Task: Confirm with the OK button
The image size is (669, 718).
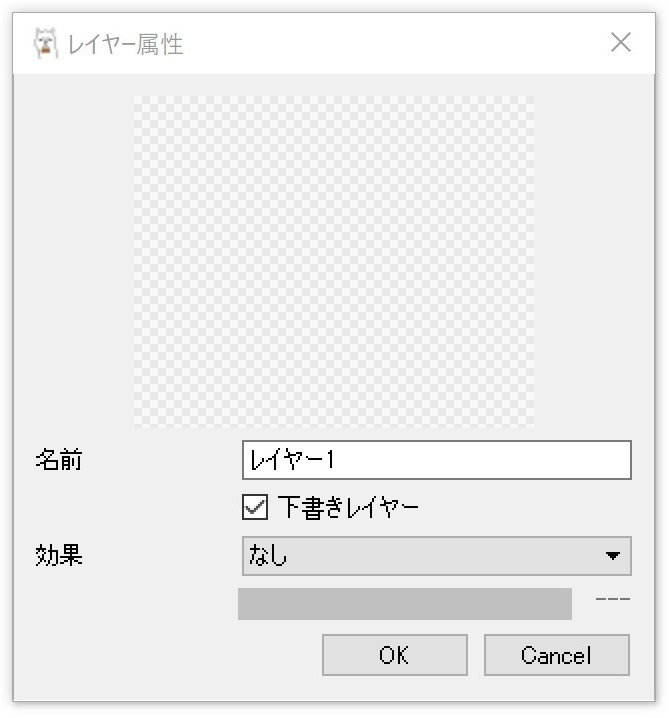Action: coord(394,655)
